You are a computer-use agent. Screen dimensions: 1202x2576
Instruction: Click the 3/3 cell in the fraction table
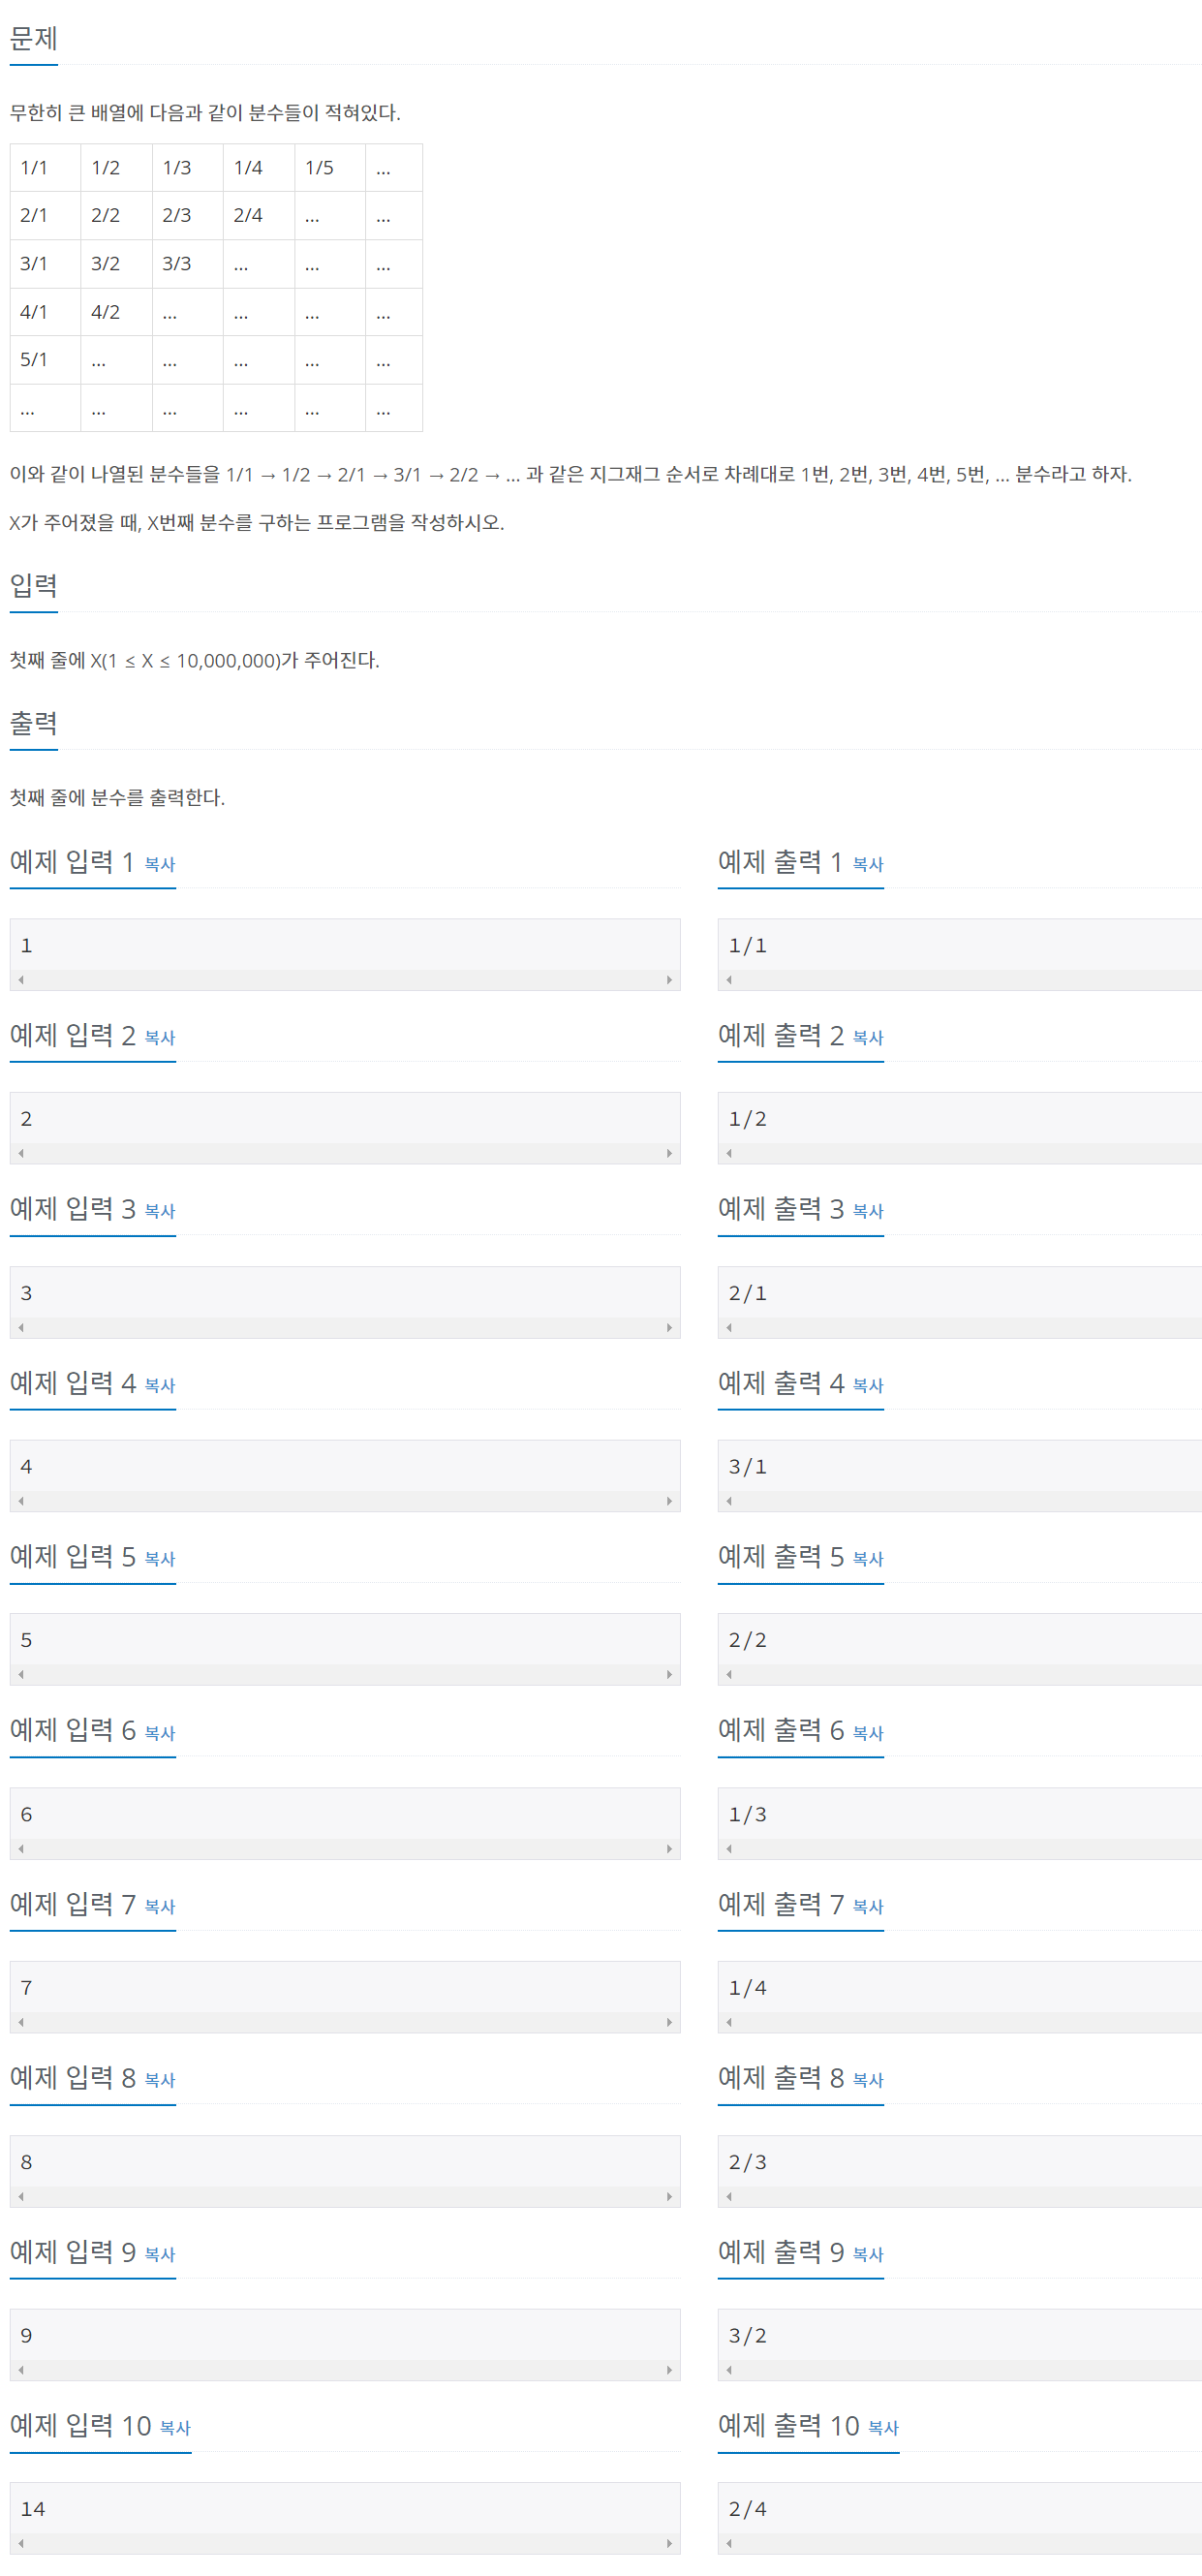(188, 264)
